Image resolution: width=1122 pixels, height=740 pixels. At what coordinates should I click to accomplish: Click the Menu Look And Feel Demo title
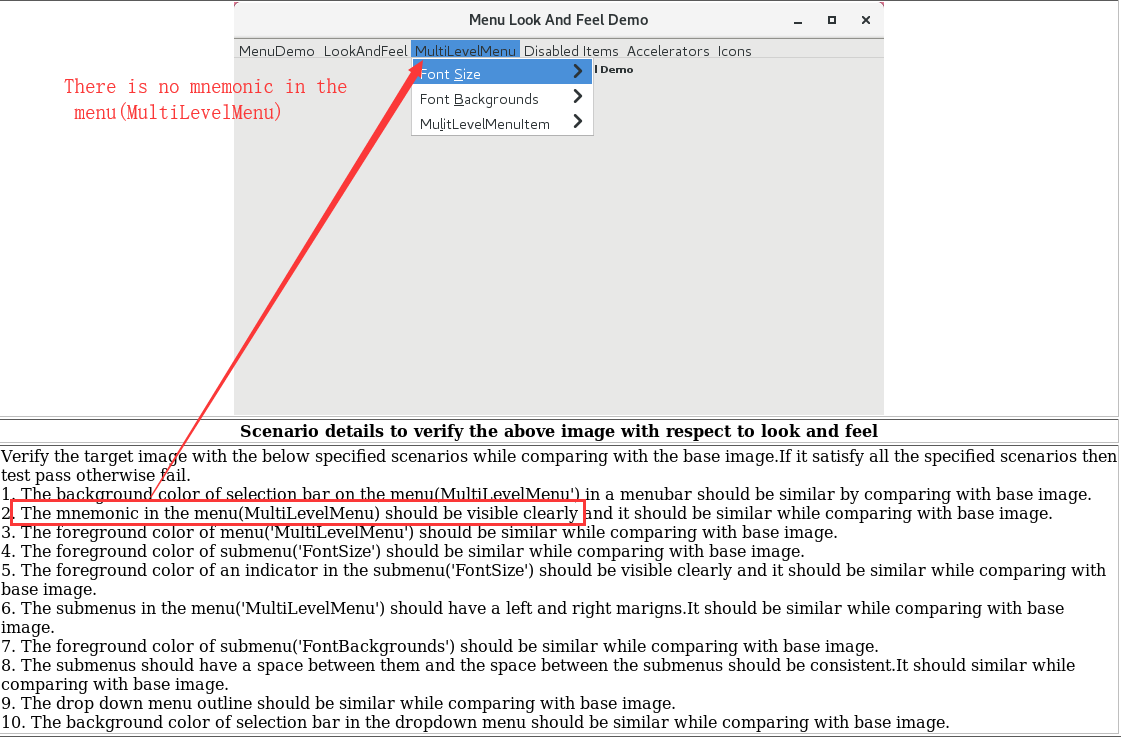pos(558,20)
